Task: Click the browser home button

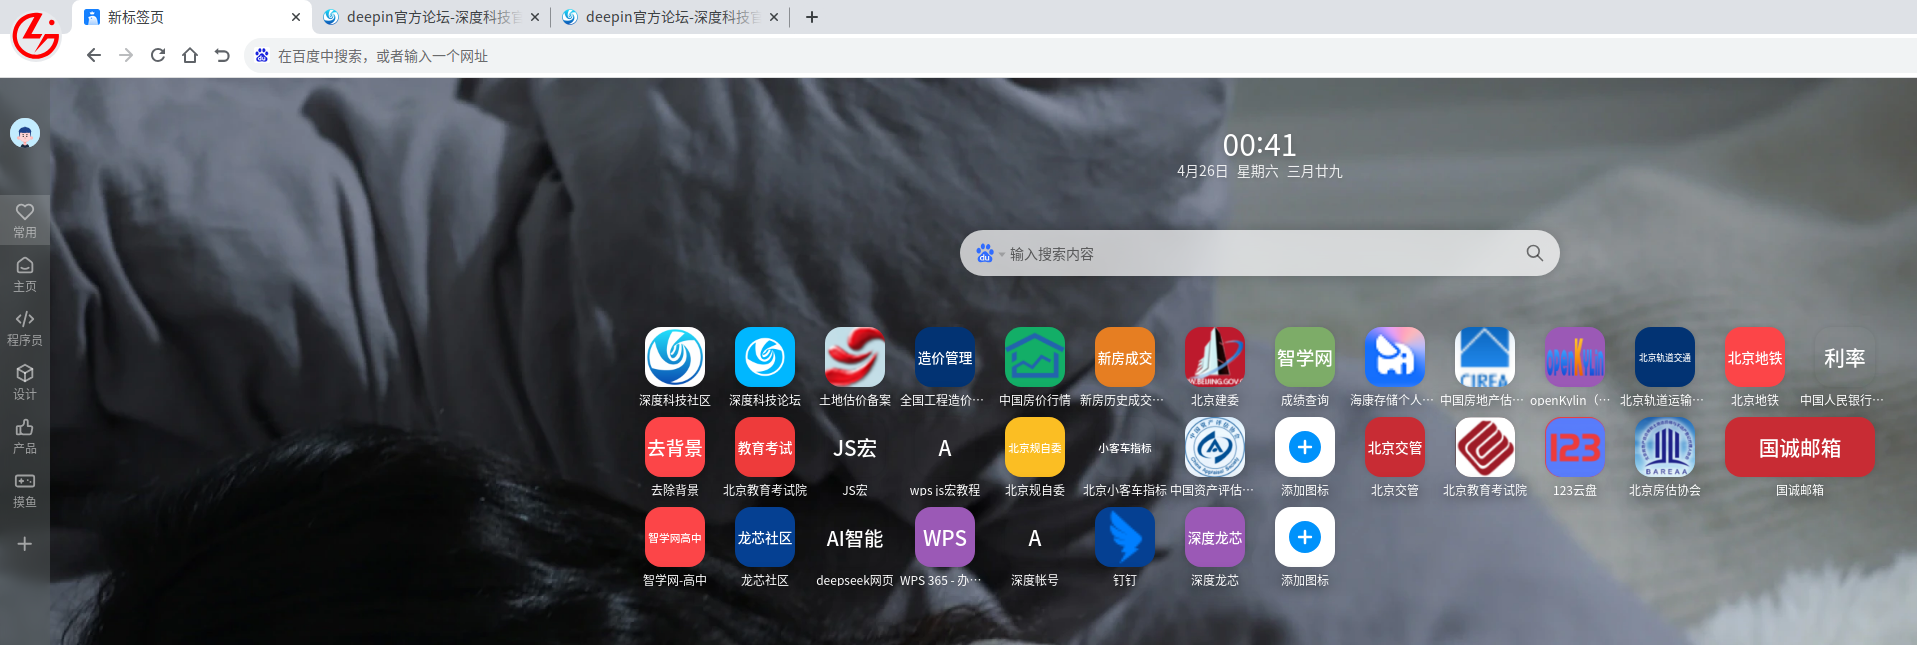Action: coord(190,56)
